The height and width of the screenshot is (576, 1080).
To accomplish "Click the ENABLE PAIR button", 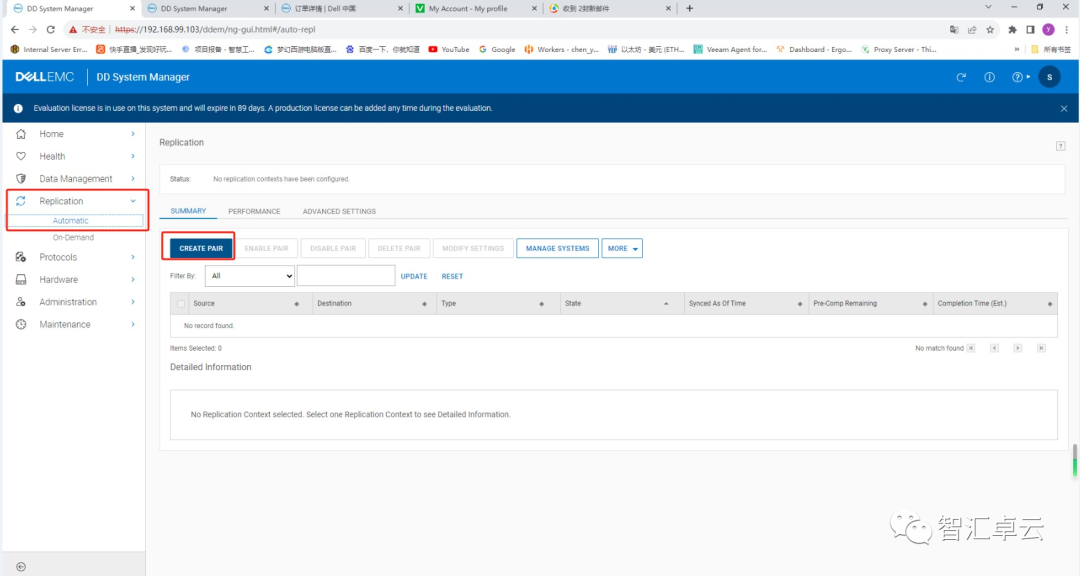I will point(267,248).
